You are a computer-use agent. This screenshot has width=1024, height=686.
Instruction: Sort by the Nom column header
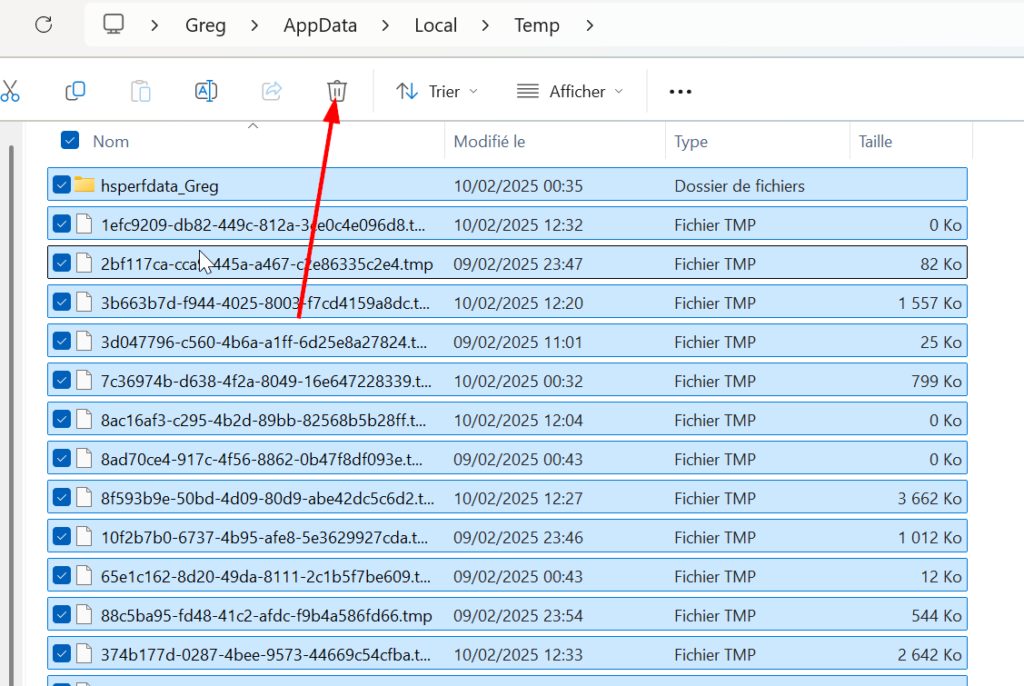[x=110, y=141]
